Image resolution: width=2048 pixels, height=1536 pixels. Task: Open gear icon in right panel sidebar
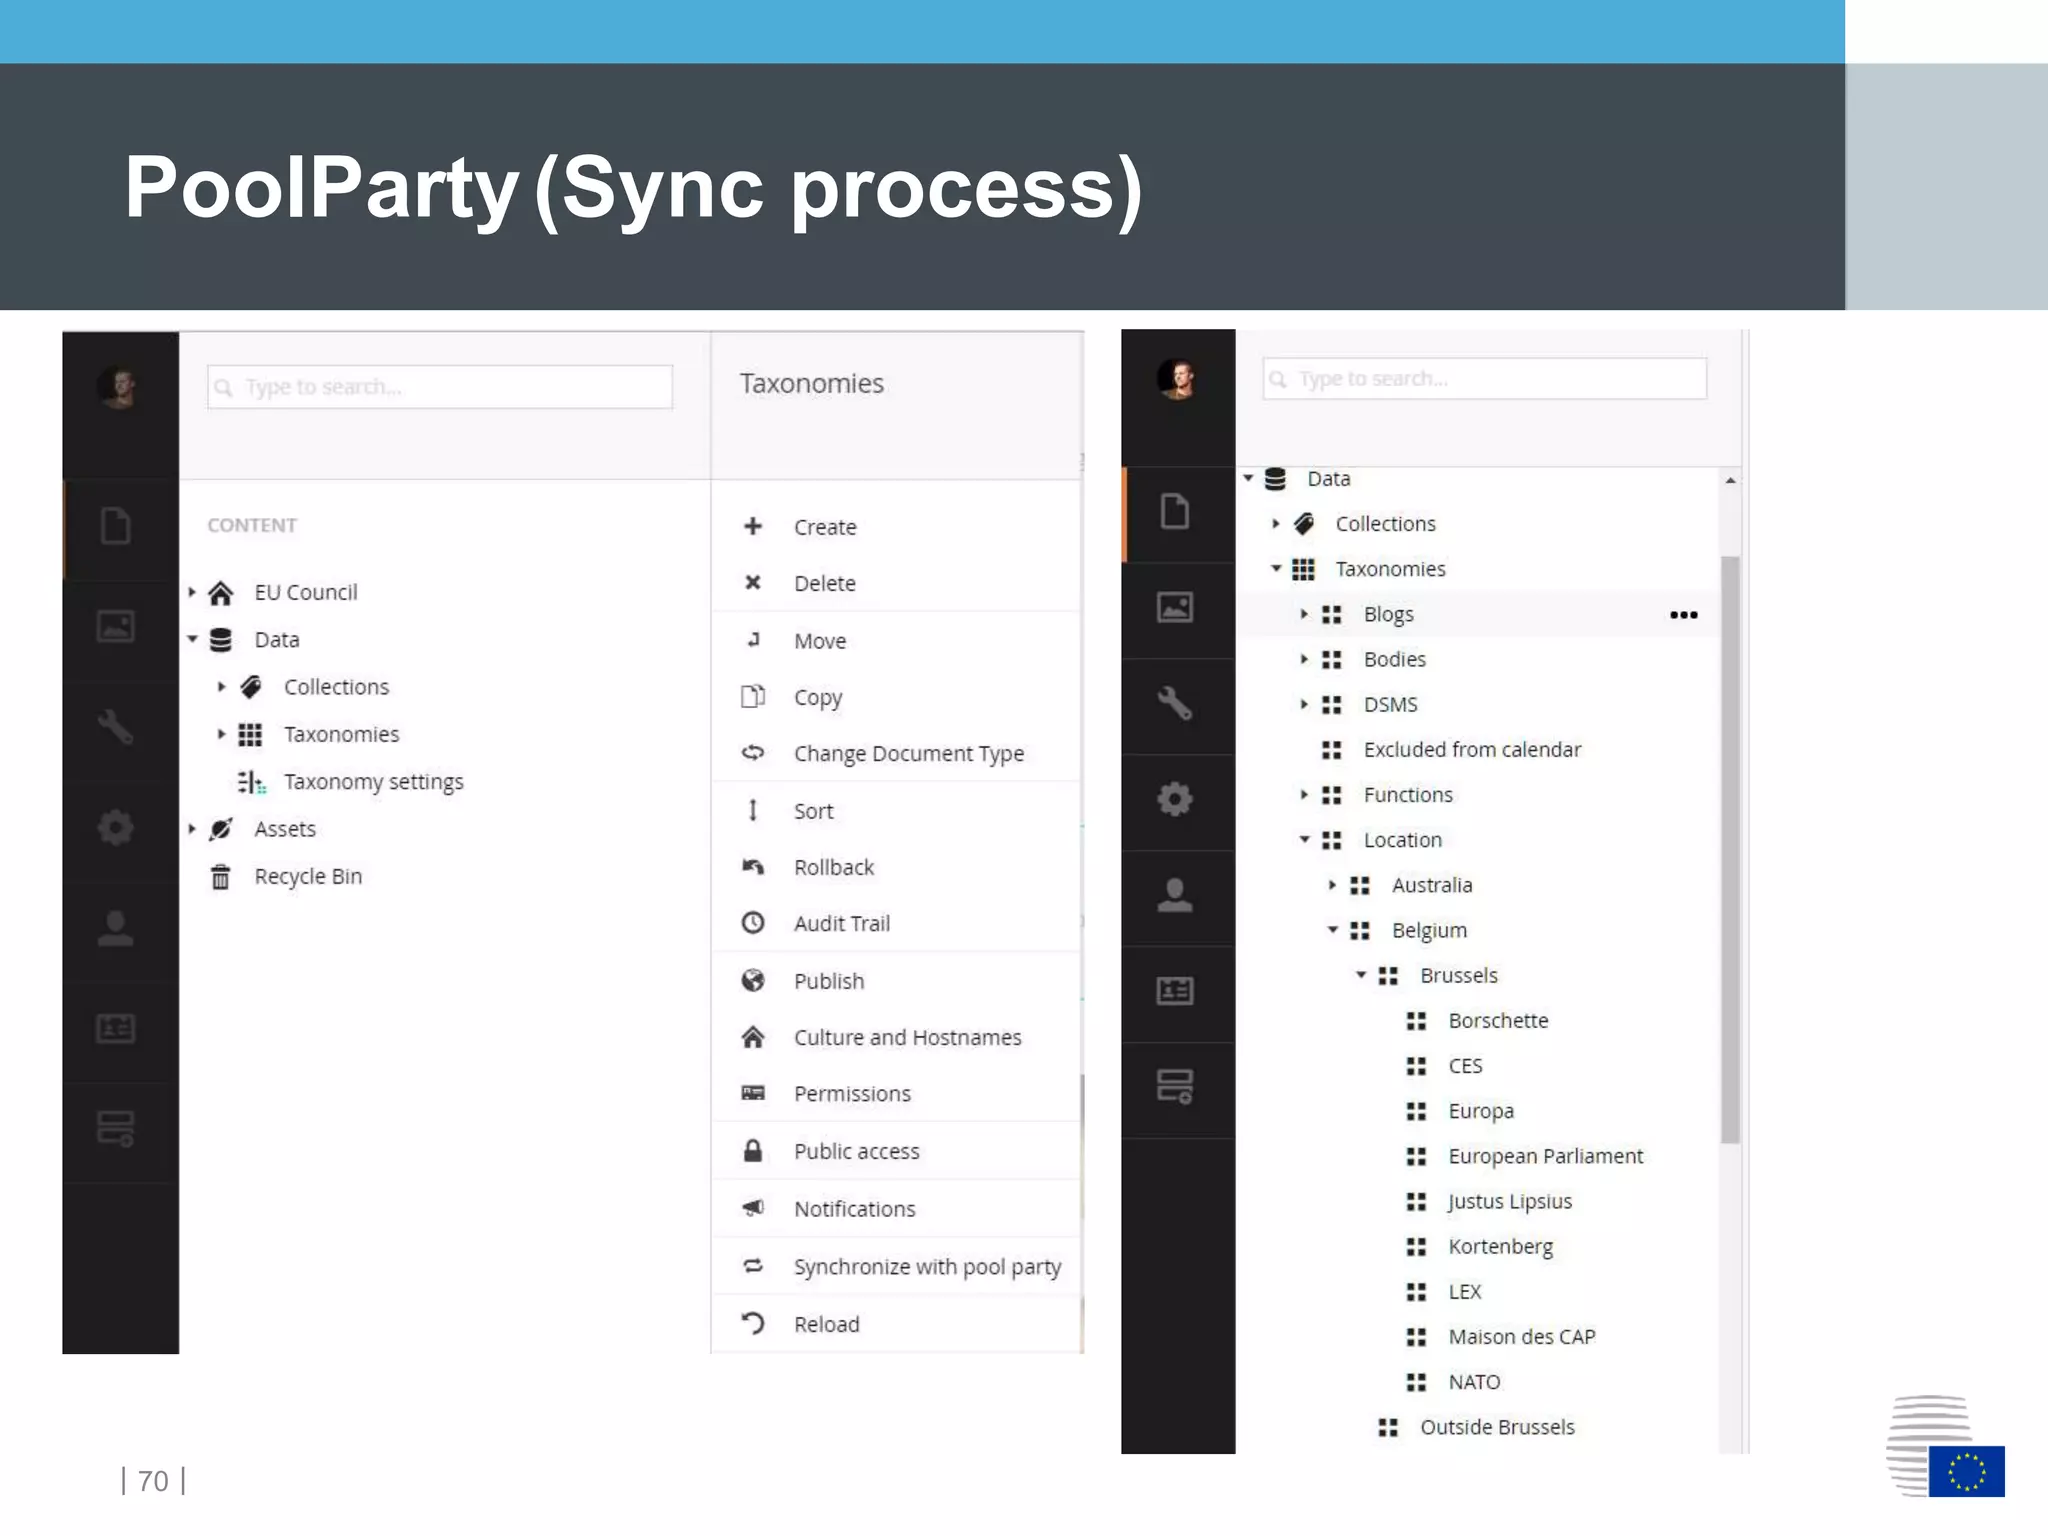[1175, 799]
